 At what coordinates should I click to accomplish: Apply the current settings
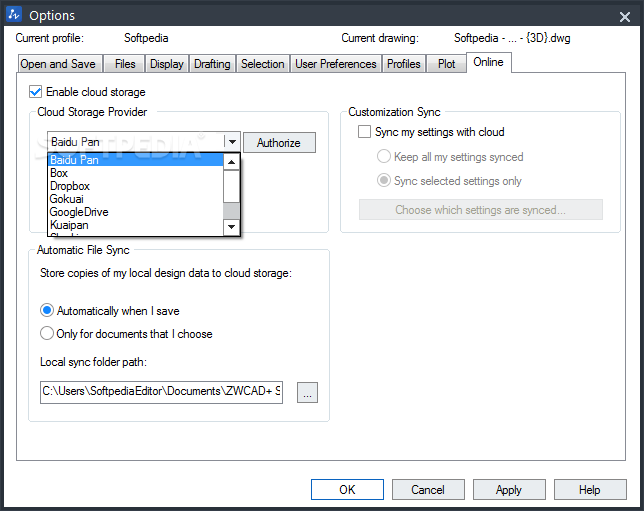[x=509, y=490]
